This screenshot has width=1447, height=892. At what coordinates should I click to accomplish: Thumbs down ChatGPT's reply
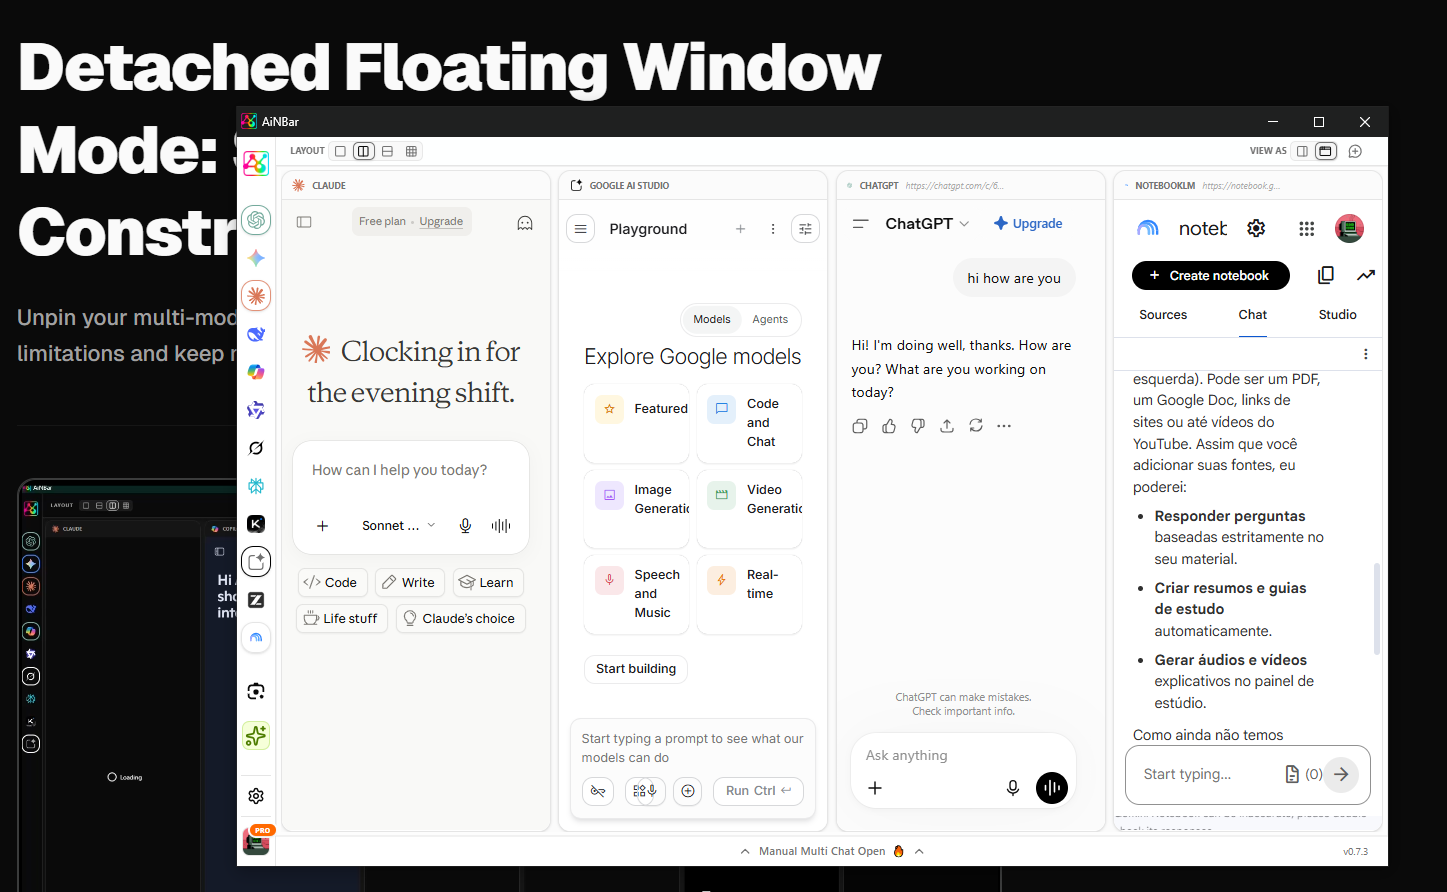918,426
